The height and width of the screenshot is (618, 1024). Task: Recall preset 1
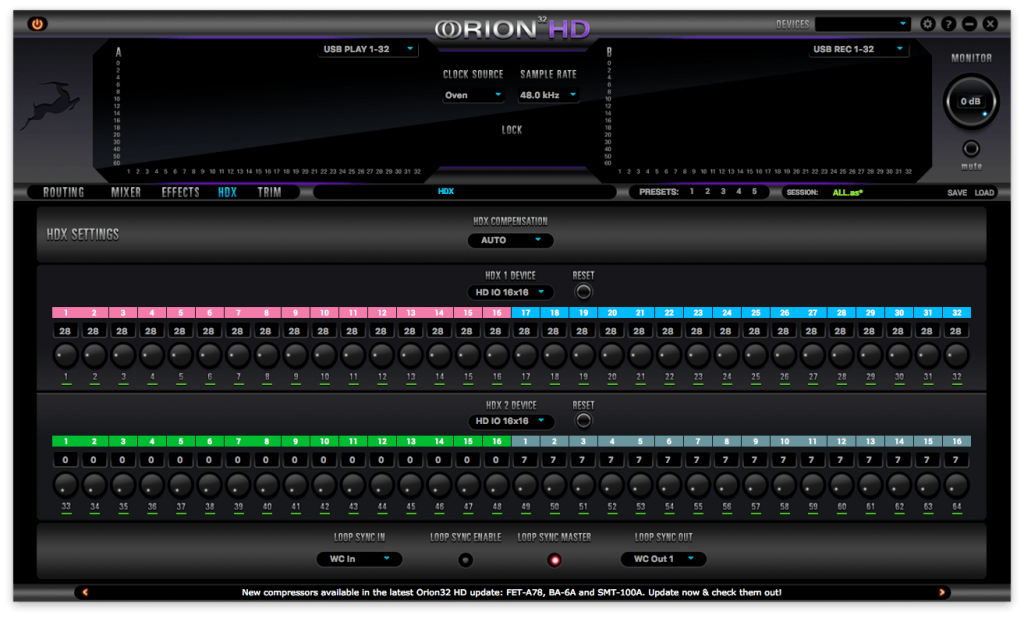(x=692, y=191)
